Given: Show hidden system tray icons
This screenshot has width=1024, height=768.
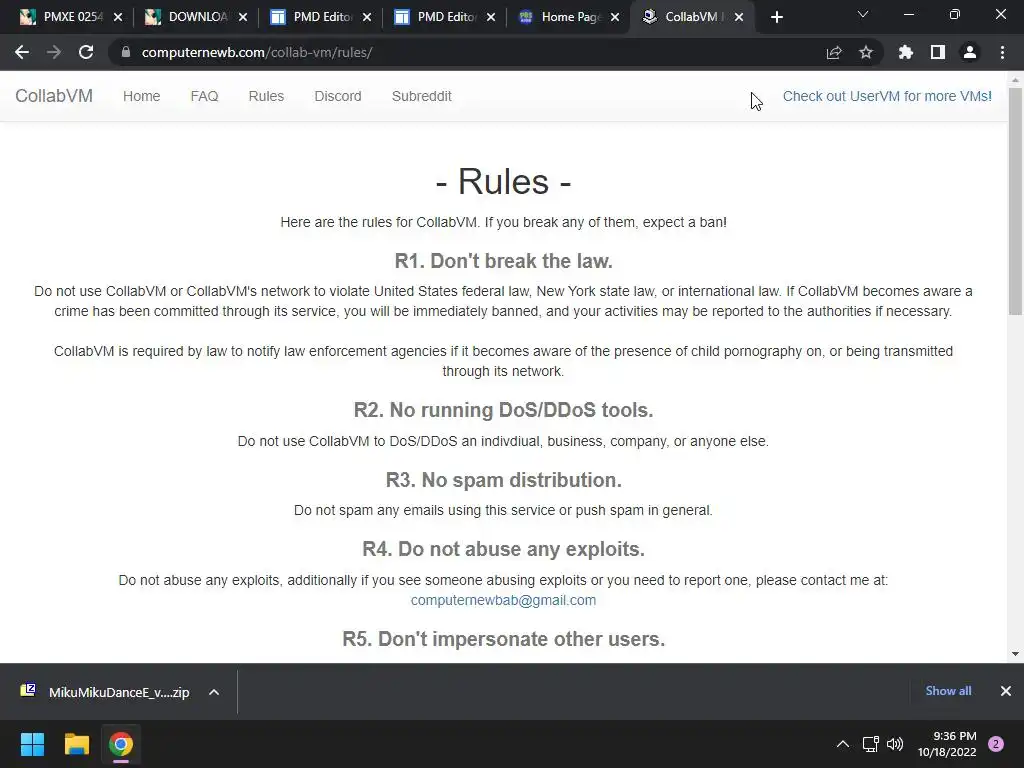Looking at the screenshot, I should 843,744.
